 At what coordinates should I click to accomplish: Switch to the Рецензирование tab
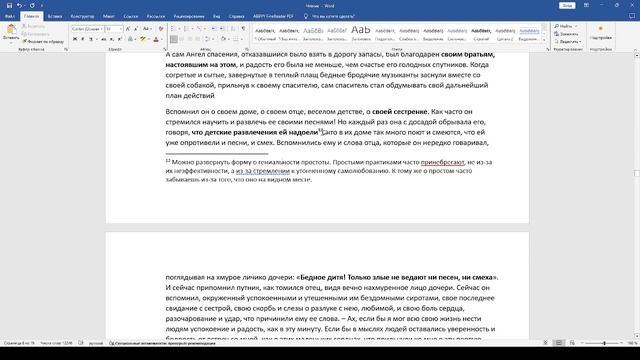189,16
